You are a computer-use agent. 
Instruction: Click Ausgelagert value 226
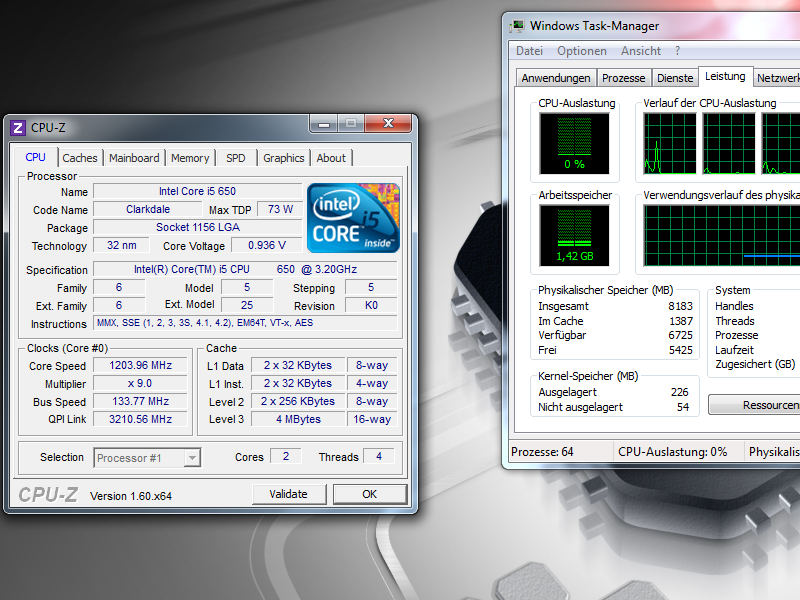point(680,392)
